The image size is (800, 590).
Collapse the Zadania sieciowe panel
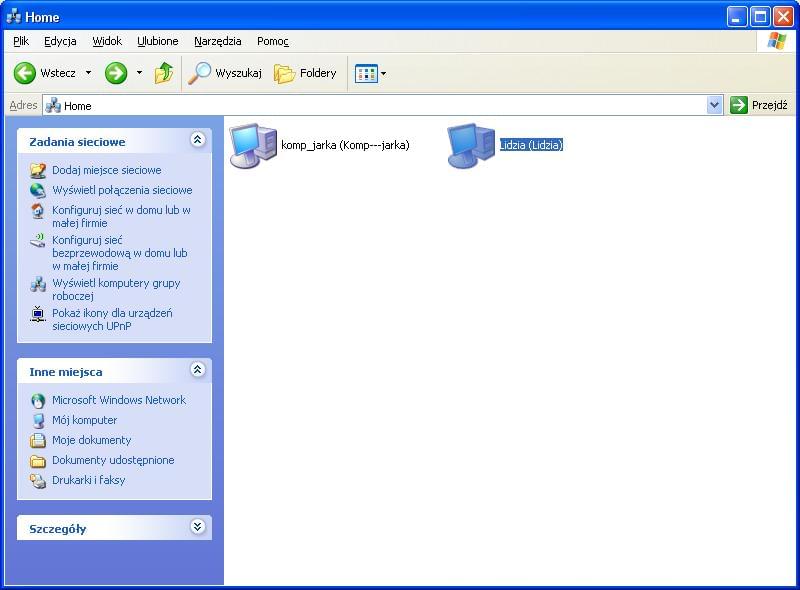coord(197,139)
